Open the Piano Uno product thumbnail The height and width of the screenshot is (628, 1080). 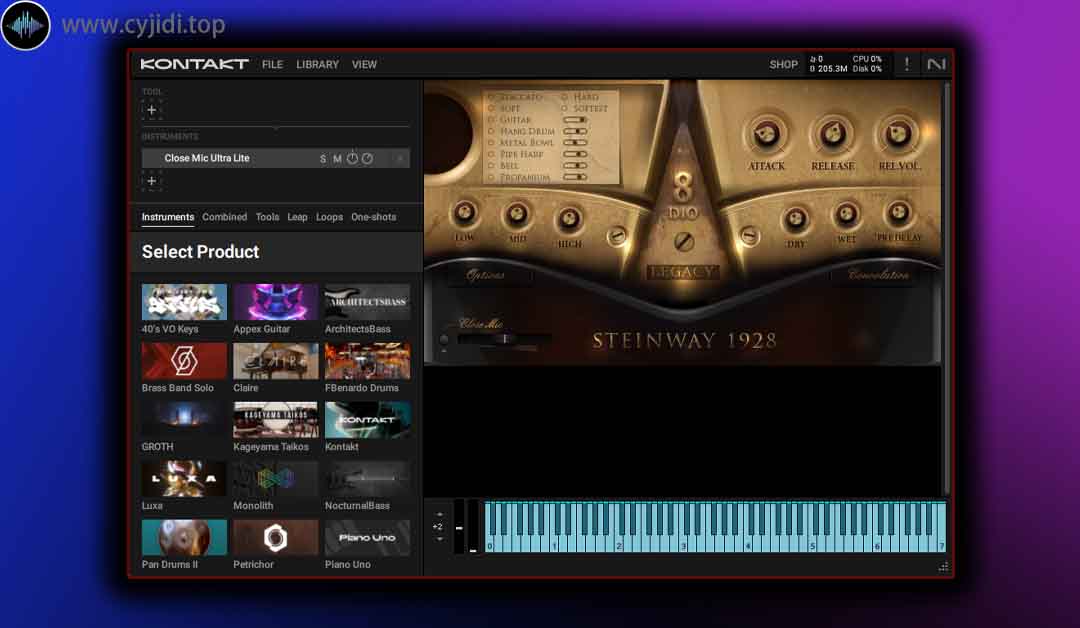pyautogui.click(x=367, y=537)
